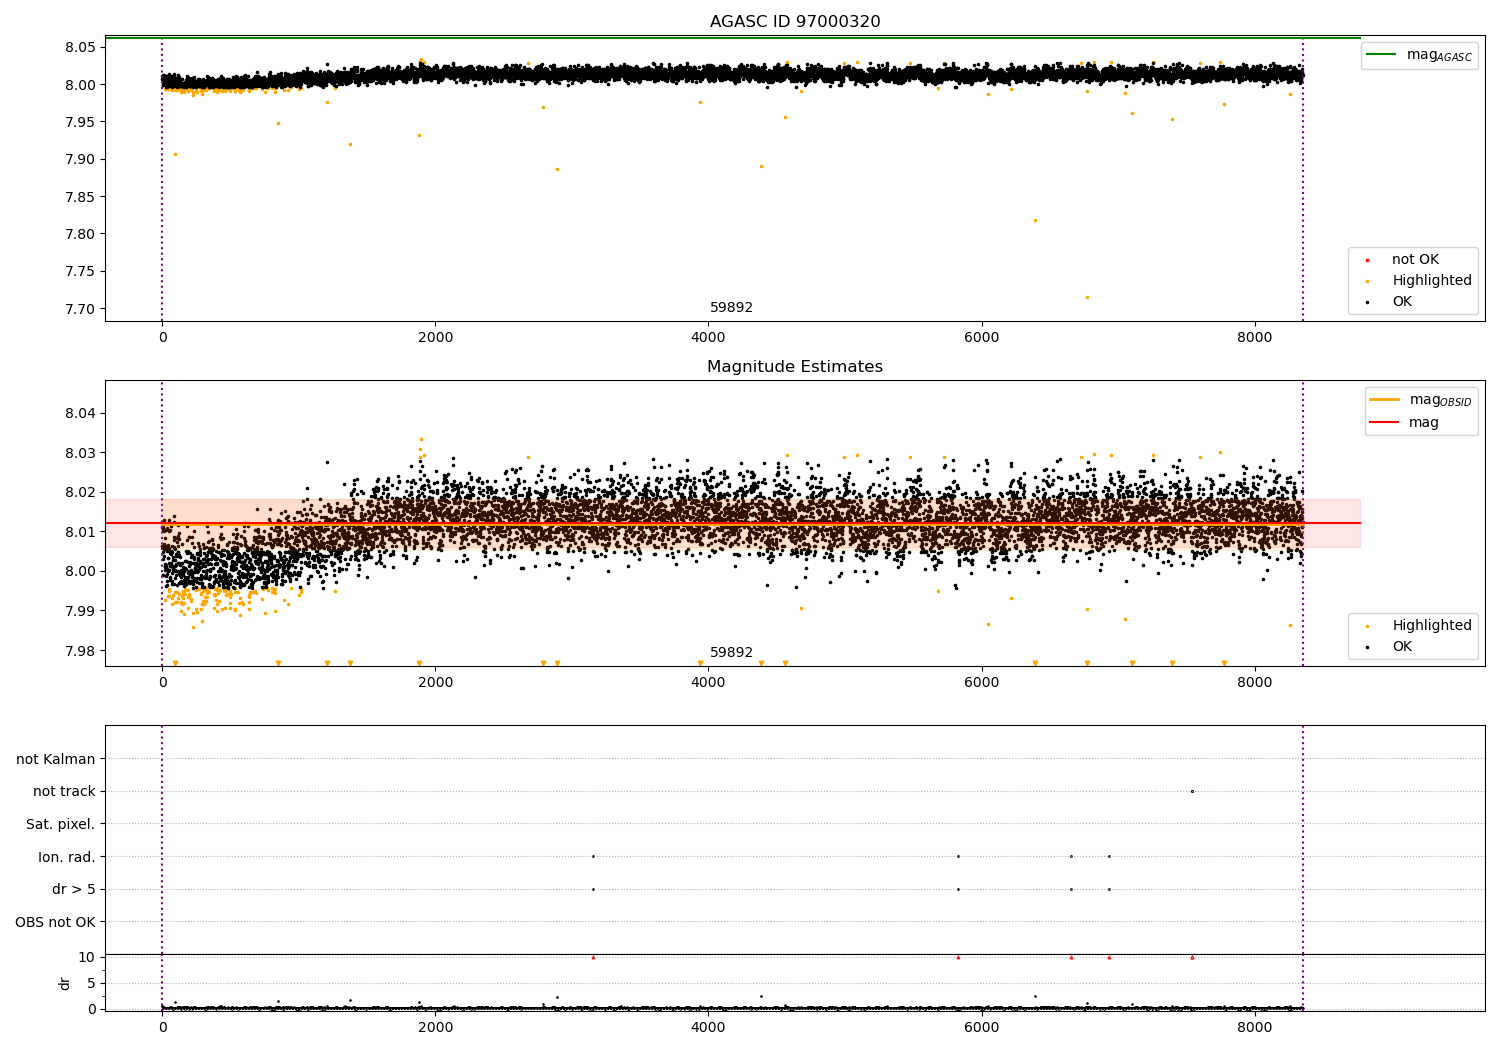Click the 8.01 tick on the middle y-axis
The image size is (1500, 1050).
coord(79,532)
